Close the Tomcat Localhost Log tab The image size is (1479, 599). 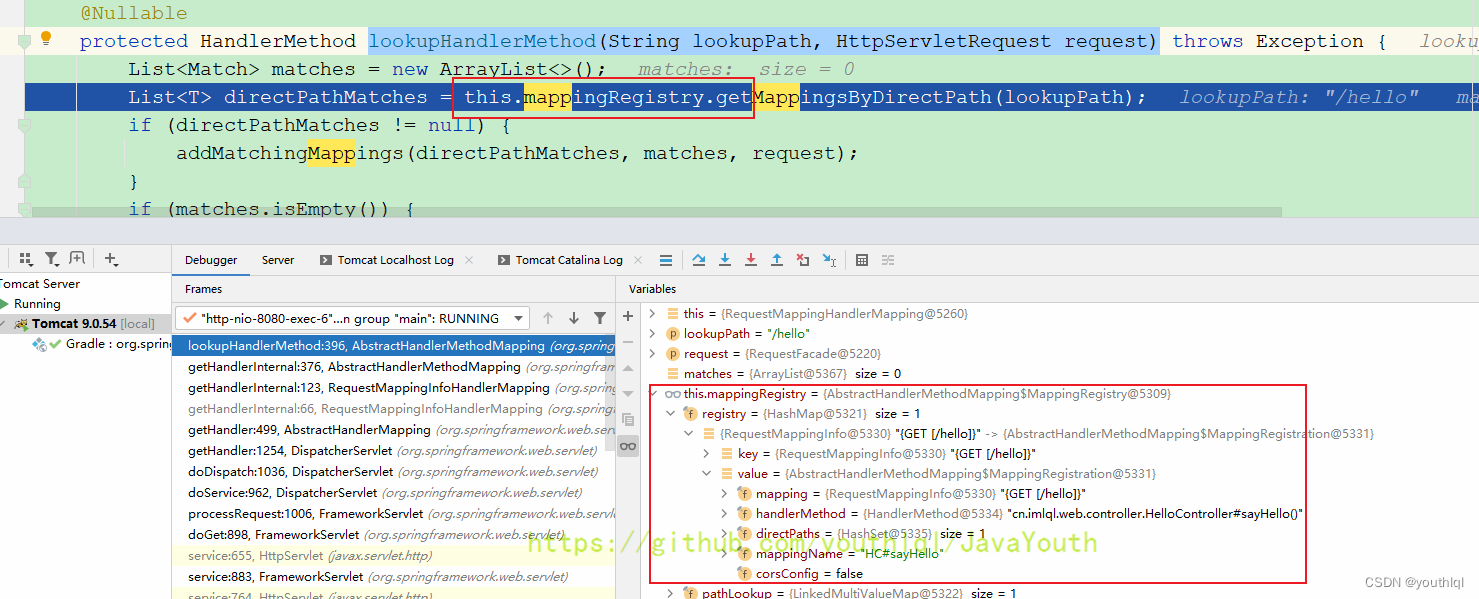click(470, 260)
